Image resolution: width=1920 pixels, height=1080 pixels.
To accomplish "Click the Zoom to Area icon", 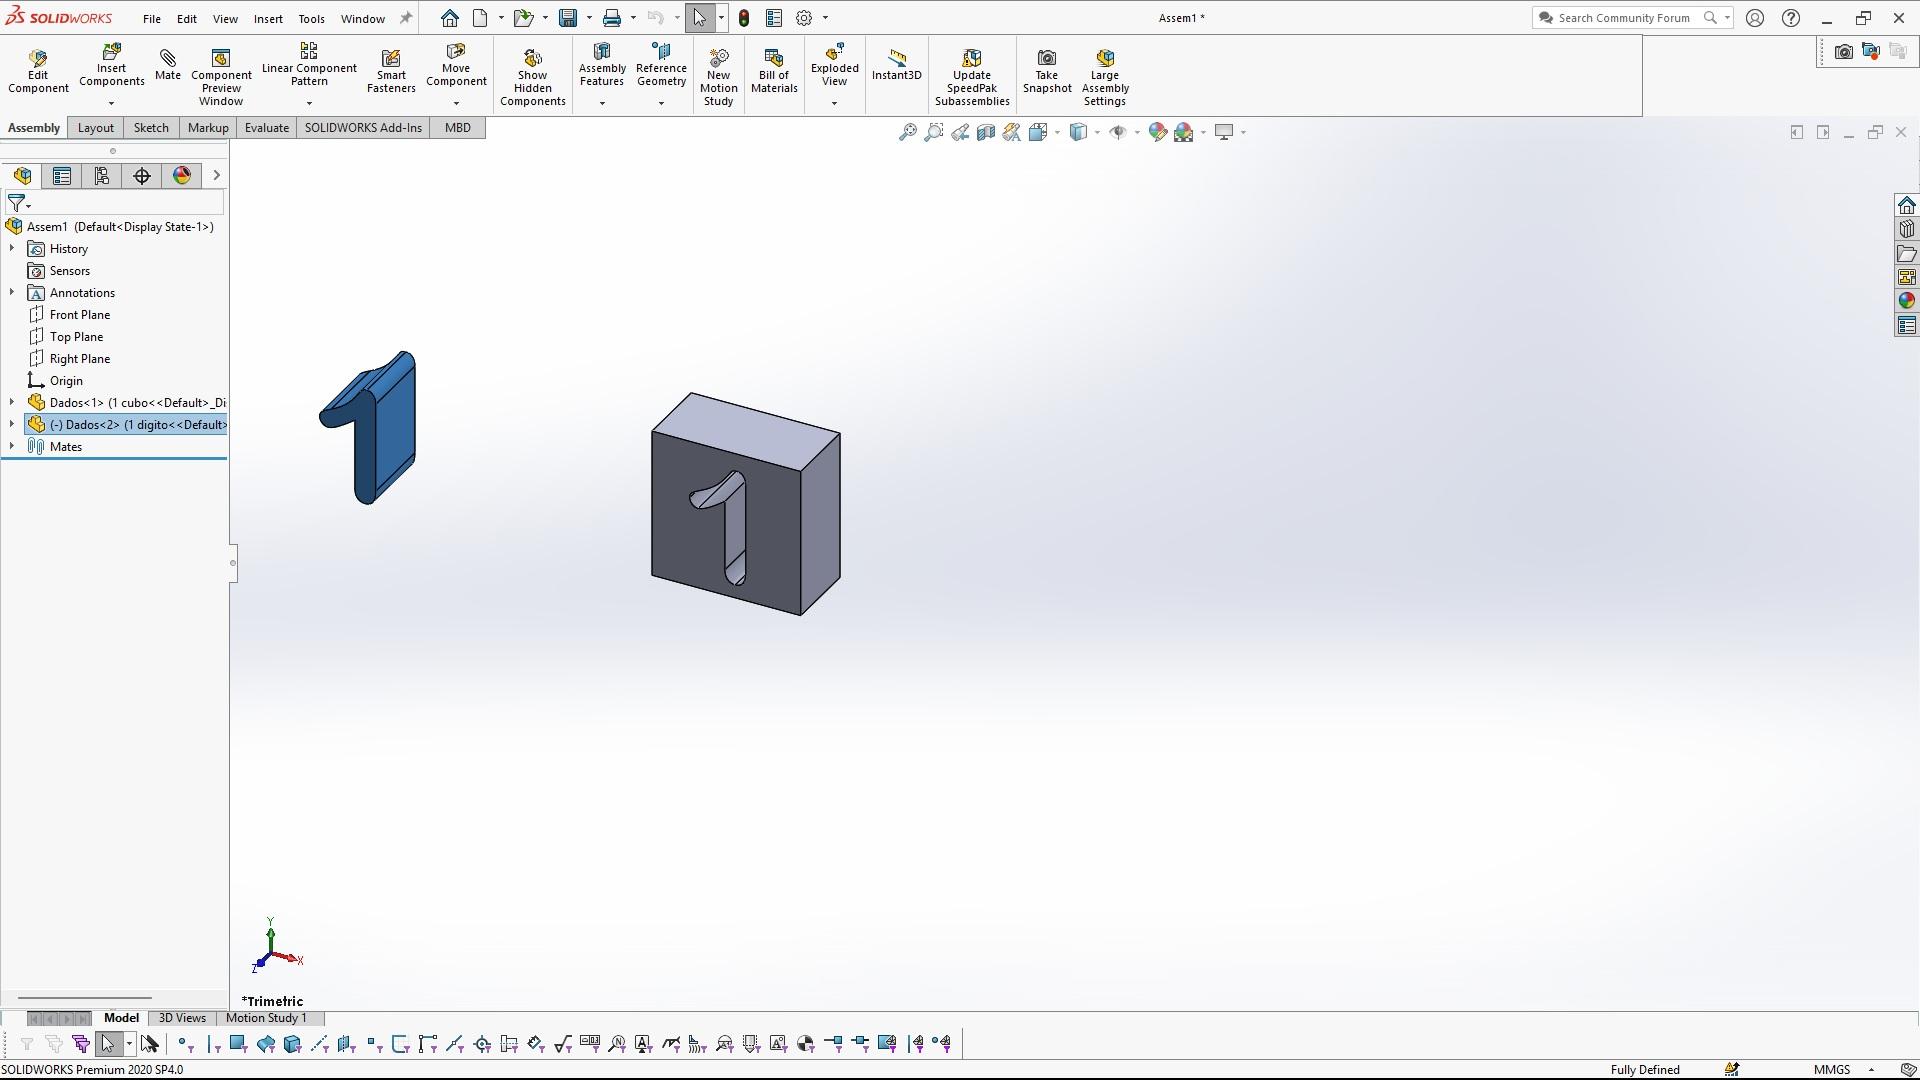I will tap(933, 132).
